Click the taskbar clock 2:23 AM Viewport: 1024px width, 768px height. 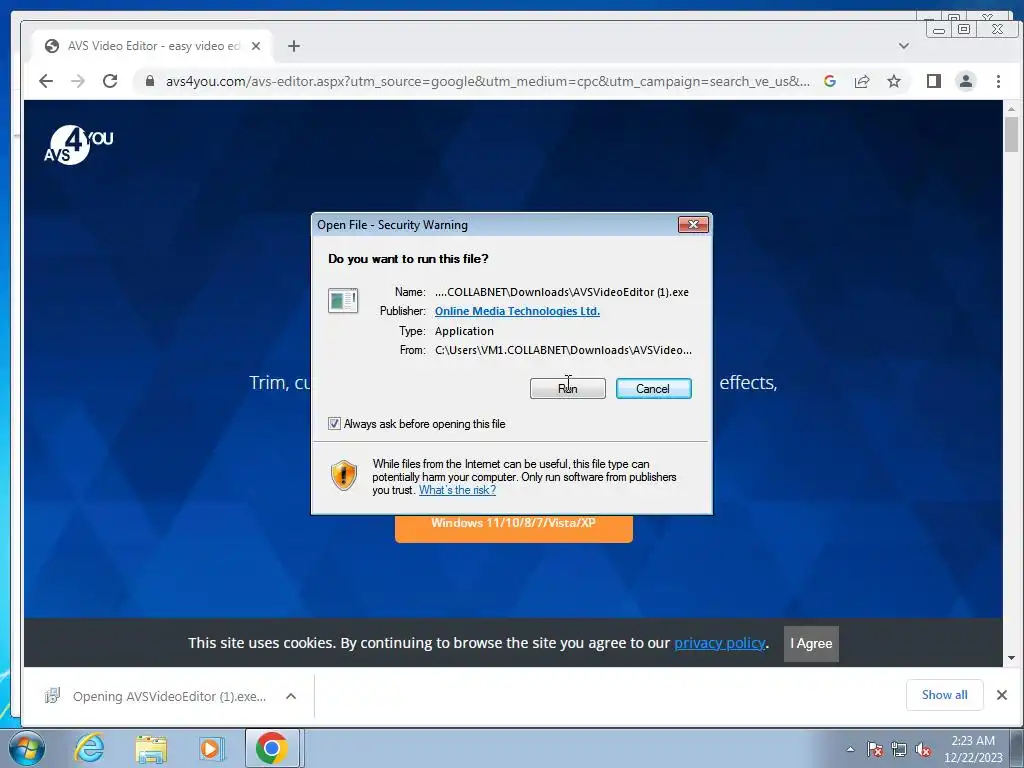(973, 741)
